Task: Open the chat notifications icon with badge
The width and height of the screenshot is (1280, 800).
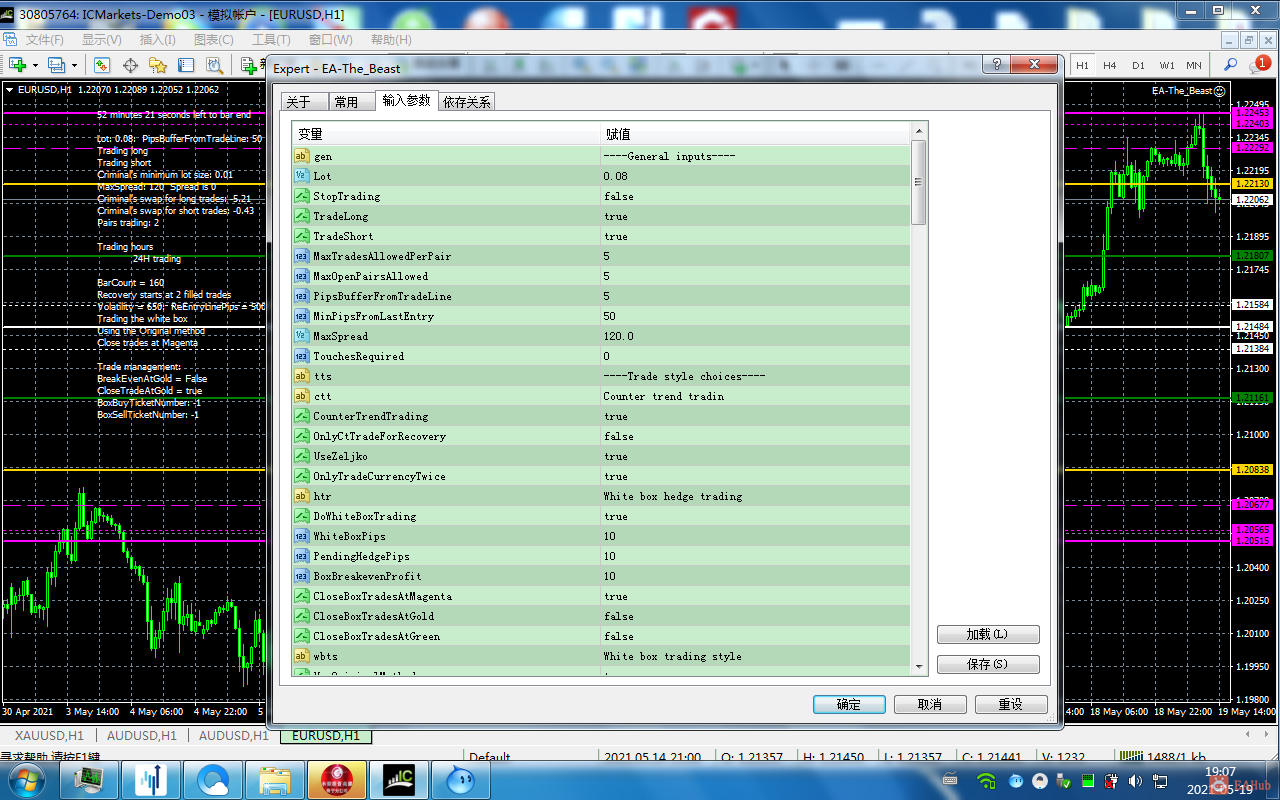Action: (x=1258, y=65)
